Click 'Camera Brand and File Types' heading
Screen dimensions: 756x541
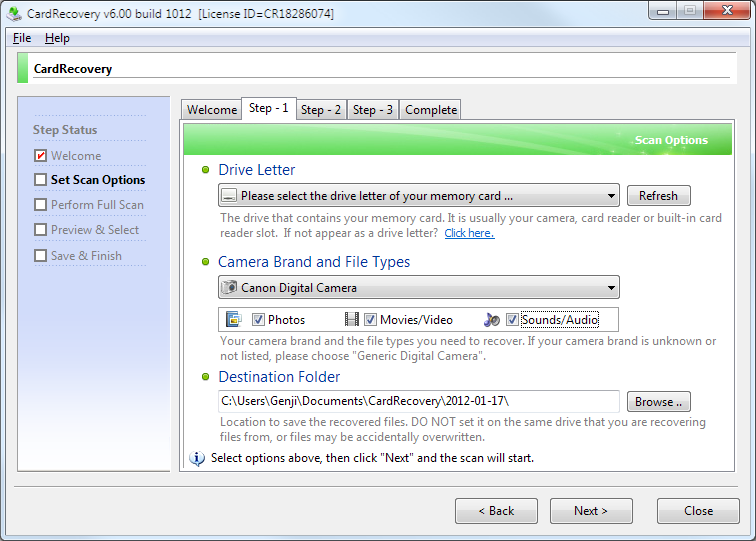314,262
